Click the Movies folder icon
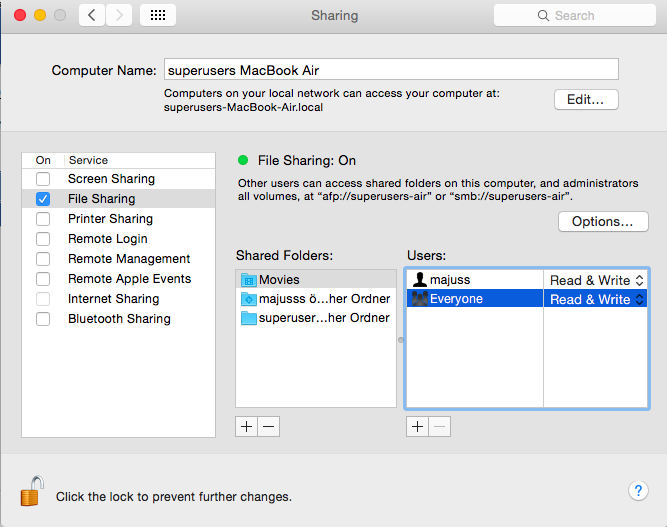 (x=249, y=280)
